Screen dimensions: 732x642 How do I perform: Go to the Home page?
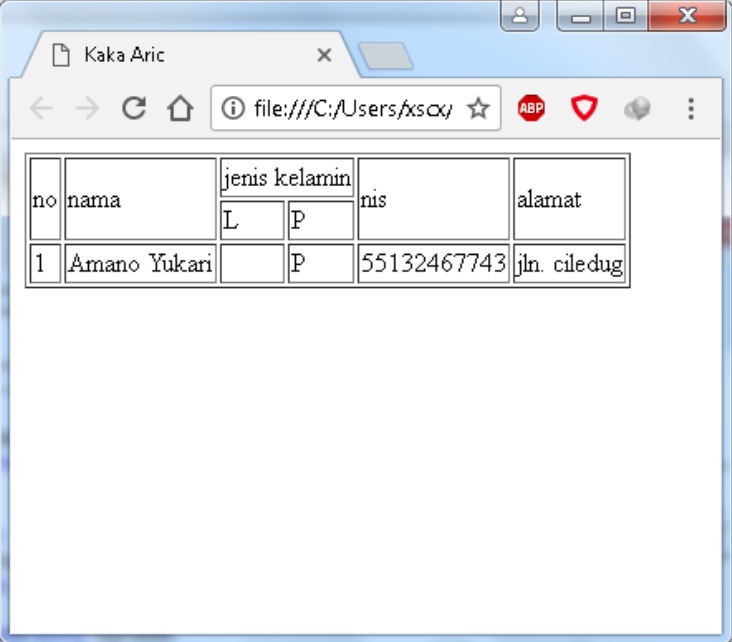pyautogui.click(x=180, y=108)
